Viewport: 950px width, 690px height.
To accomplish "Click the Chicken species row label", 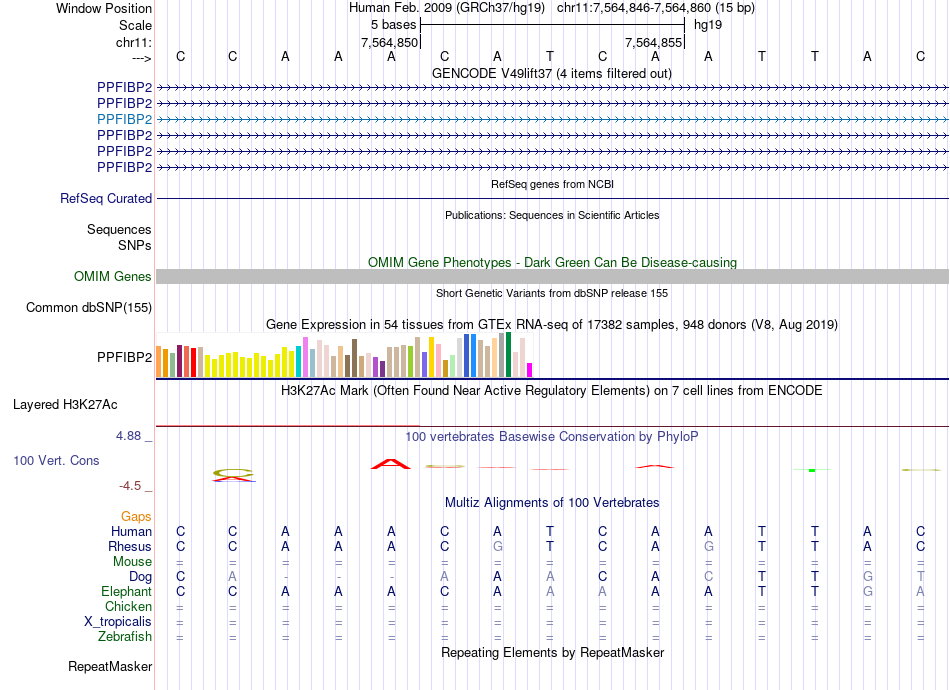I will [x=128, y=606].
